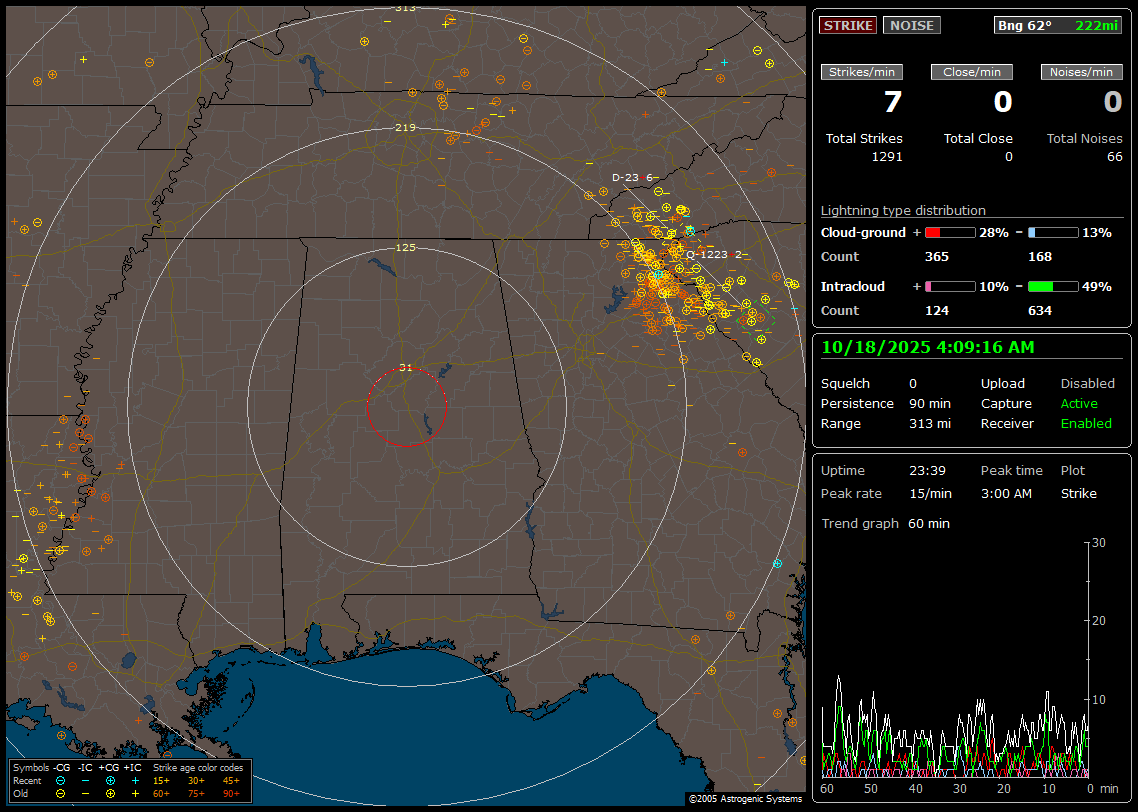Click the recent +CG symbol in legend

[x=109, y=780]
